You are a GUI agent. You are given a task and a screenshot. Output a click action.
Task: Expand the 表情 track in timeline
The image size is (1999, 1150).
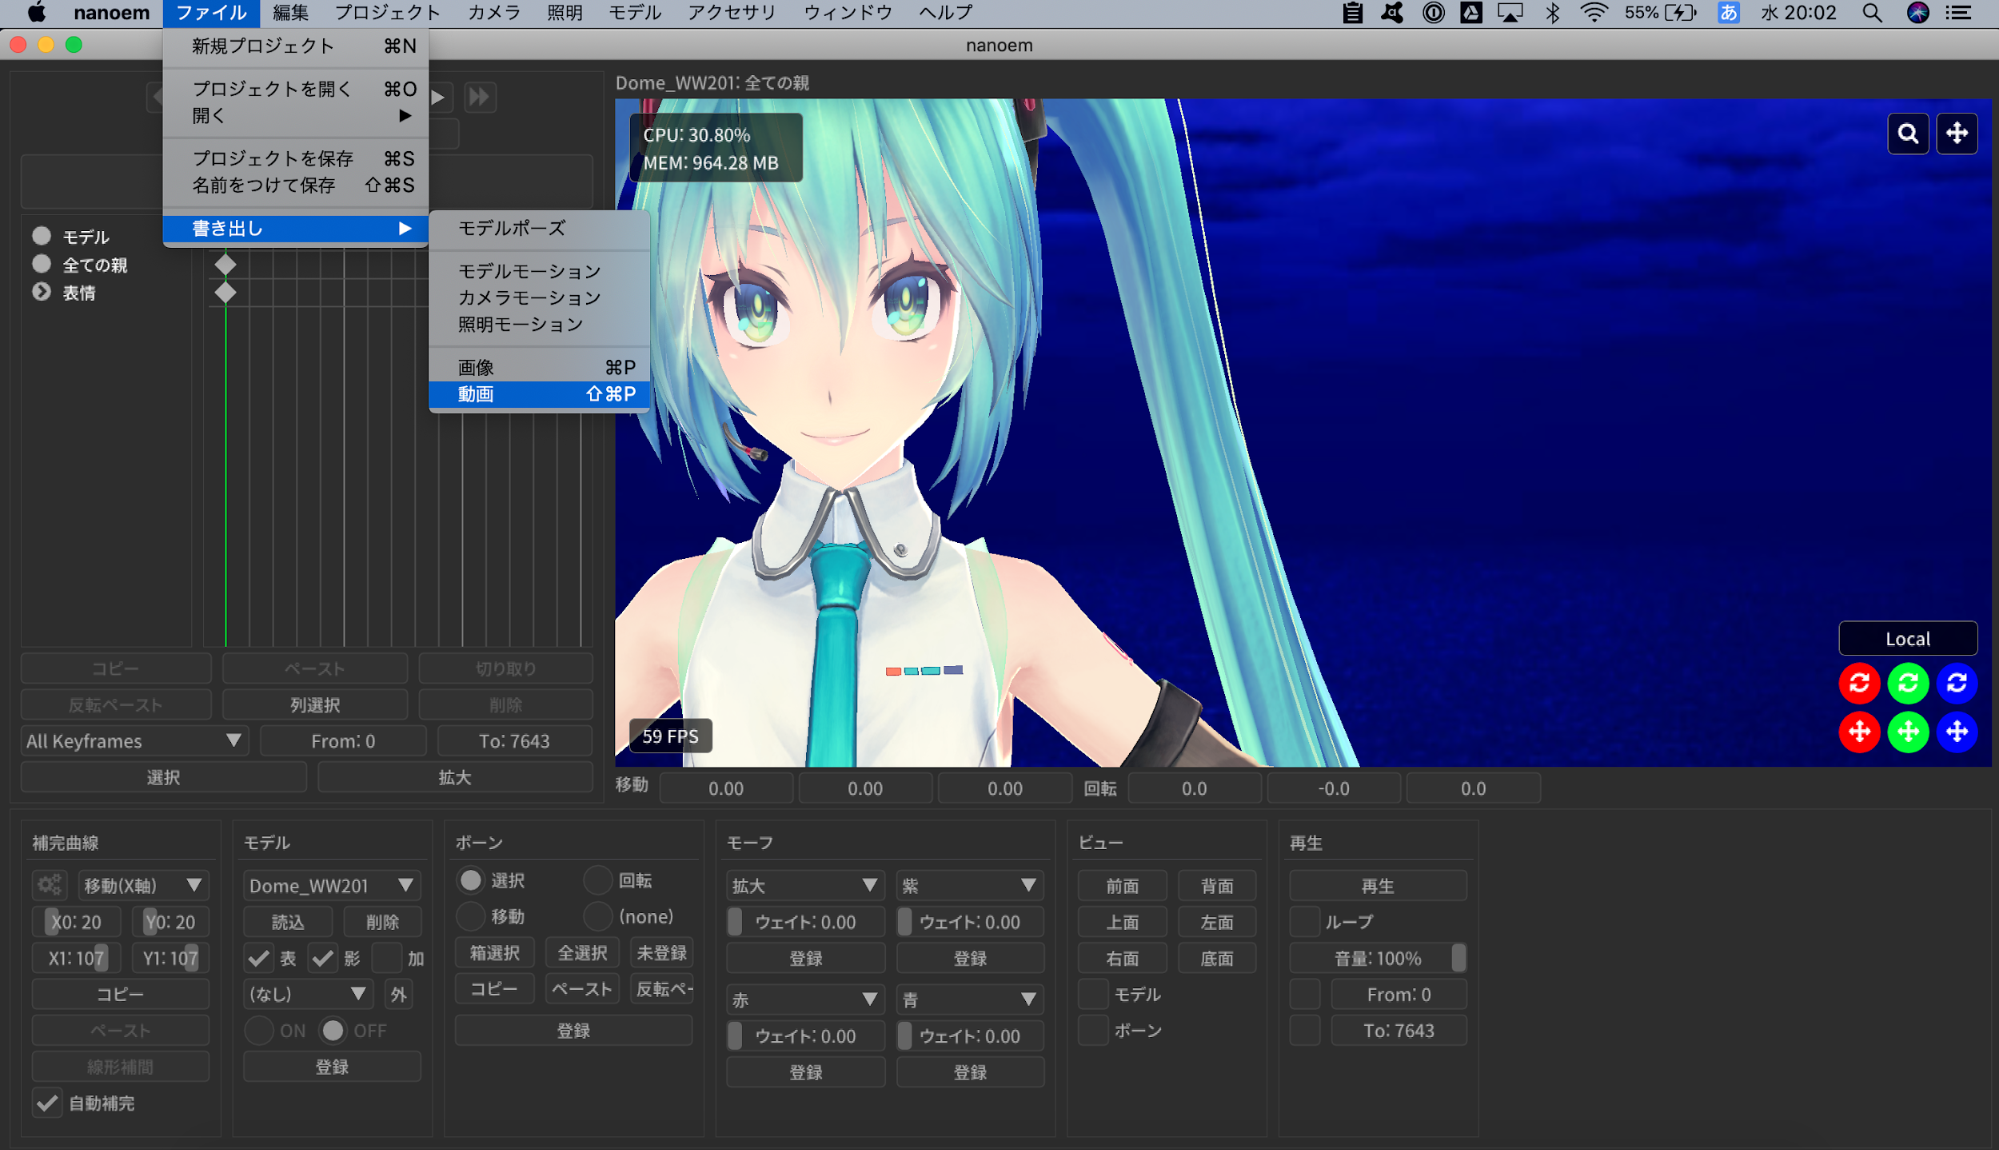(41, 292)
